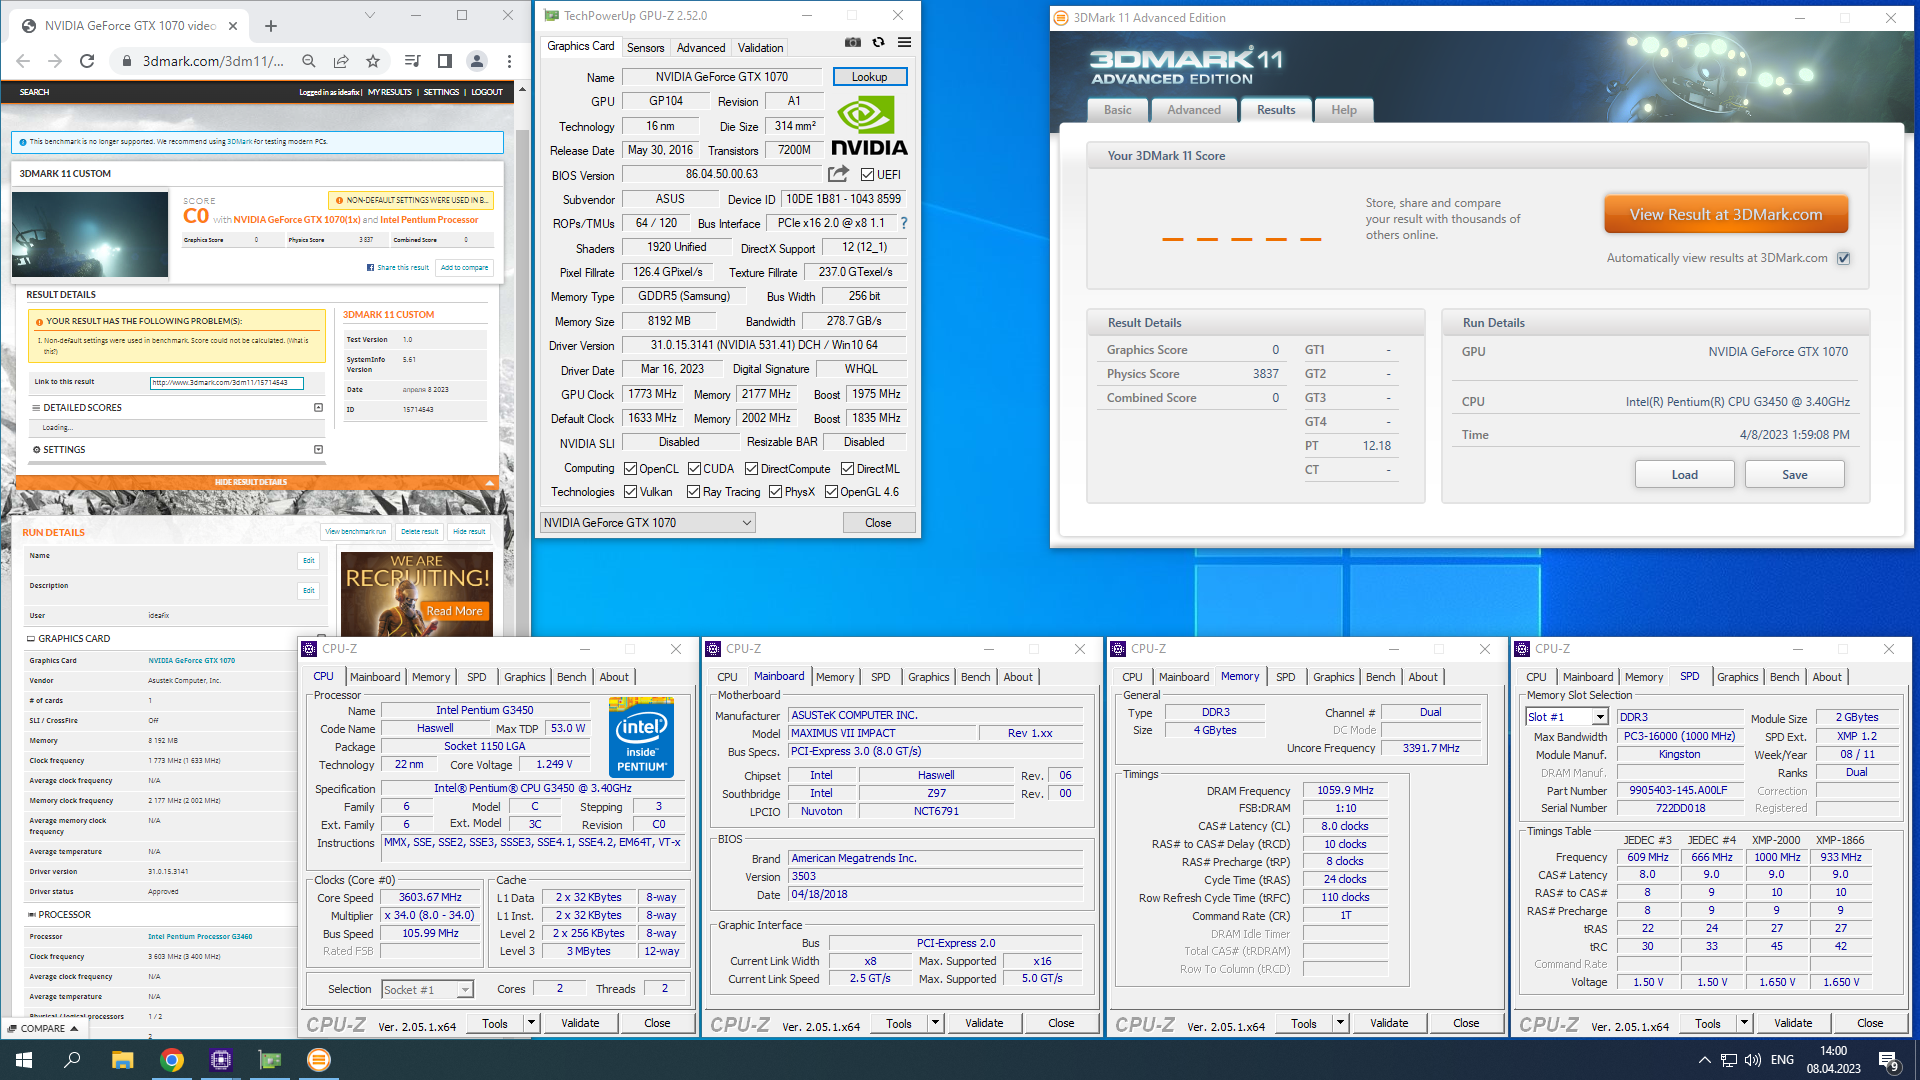Click the Lookup button in GPU-Z
This screenshot has height=1080, width=1920.
point(869,77)
